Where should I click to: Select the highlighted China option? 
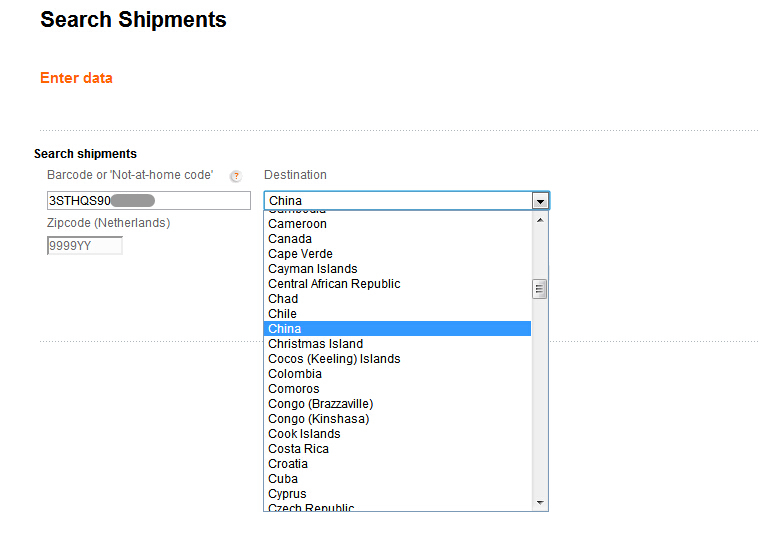[397, 329]
